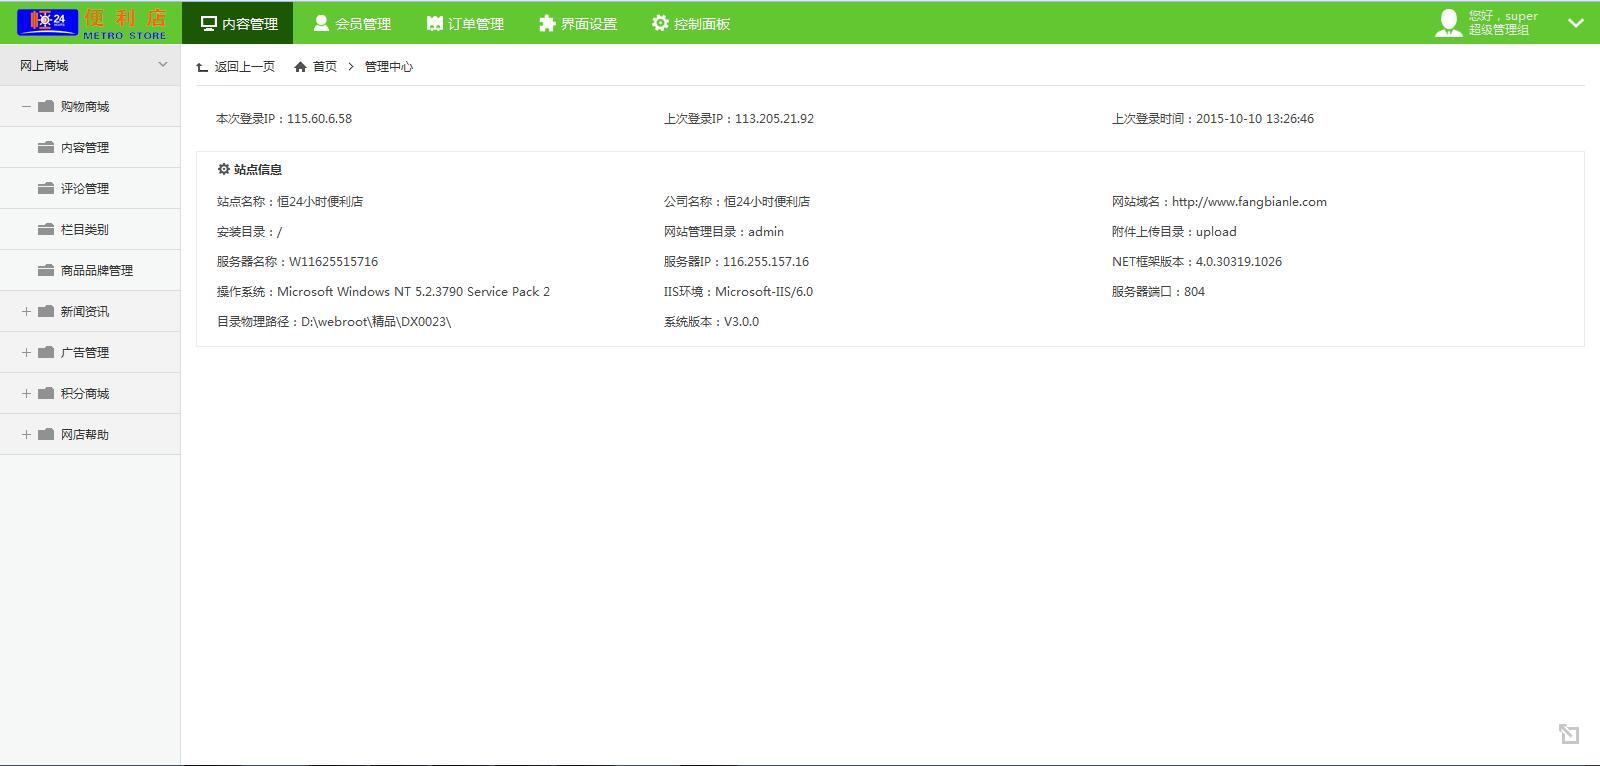Click the 返回上一页 link
1600x766 pixels.
pyautogui.click(x=244, y=67)
